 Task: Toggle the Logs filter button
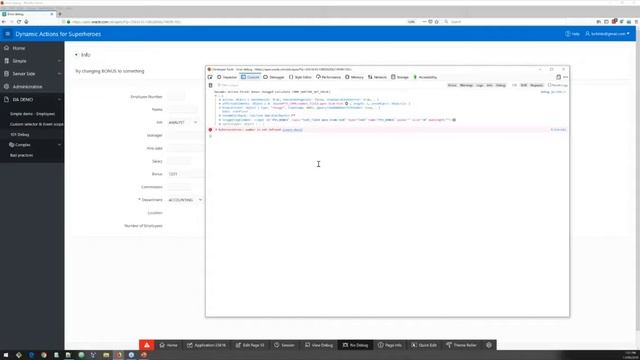[480, 85]
